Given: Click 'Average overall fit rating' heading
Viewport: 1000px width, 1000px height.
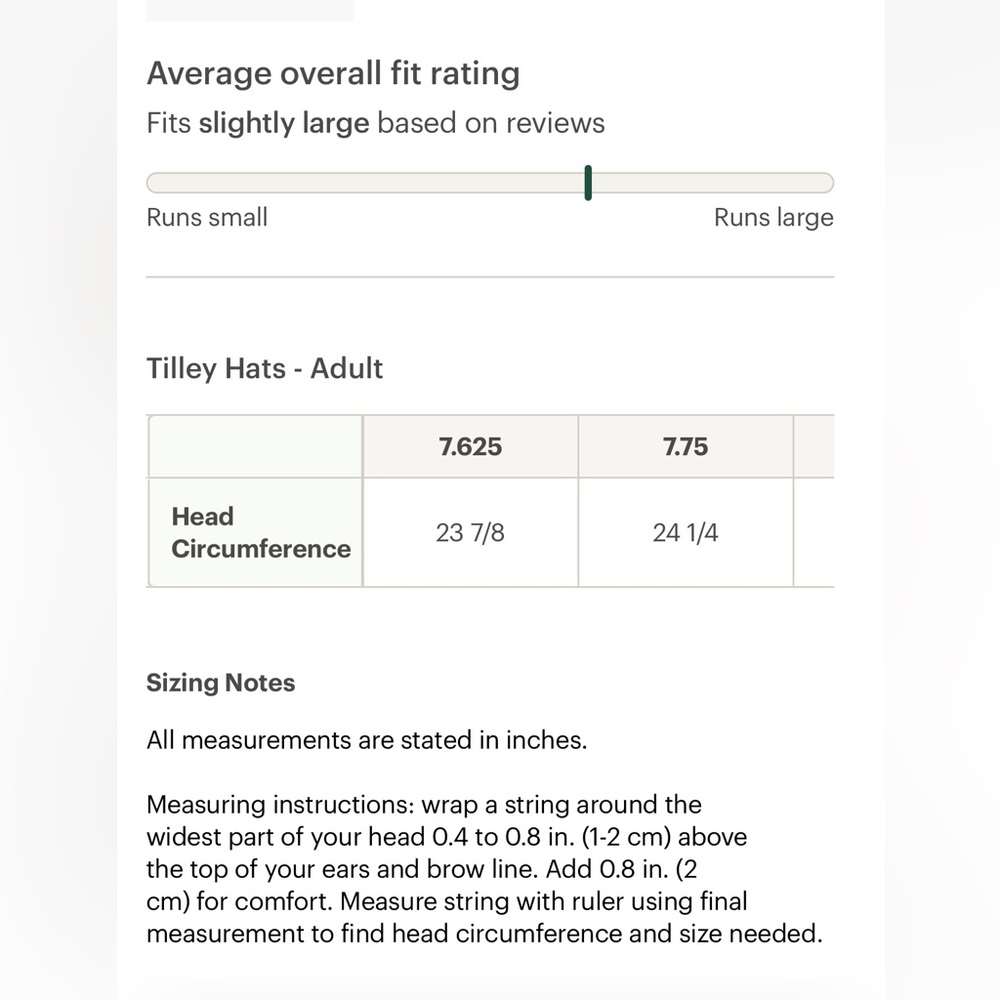Looking at the screenshot, I should point(333,73).
